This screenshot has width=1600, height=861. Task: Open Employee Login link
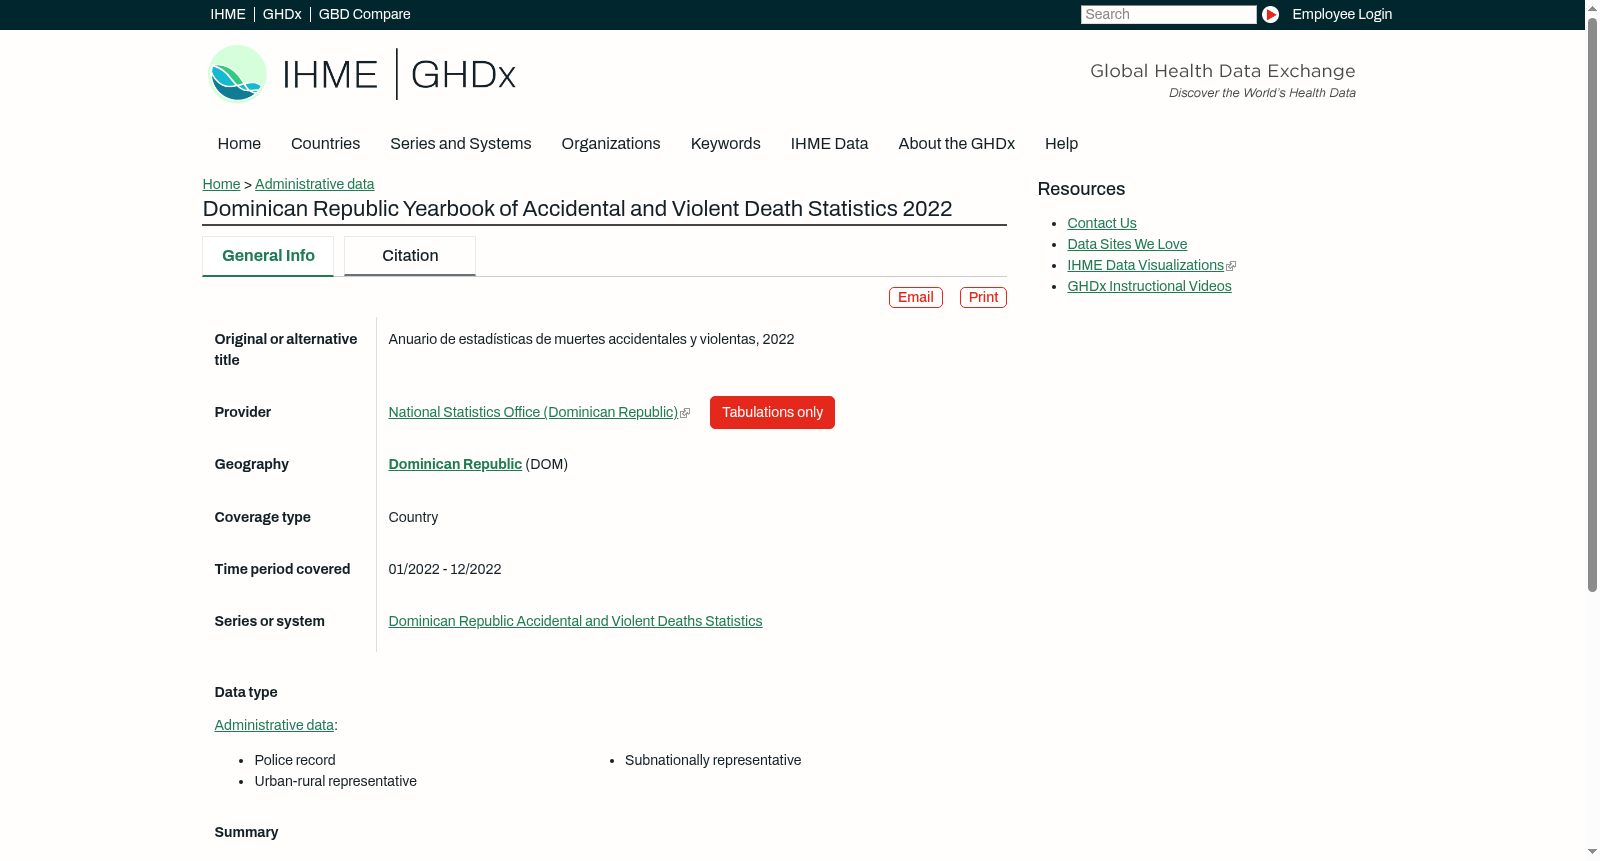pos(1342,14)
